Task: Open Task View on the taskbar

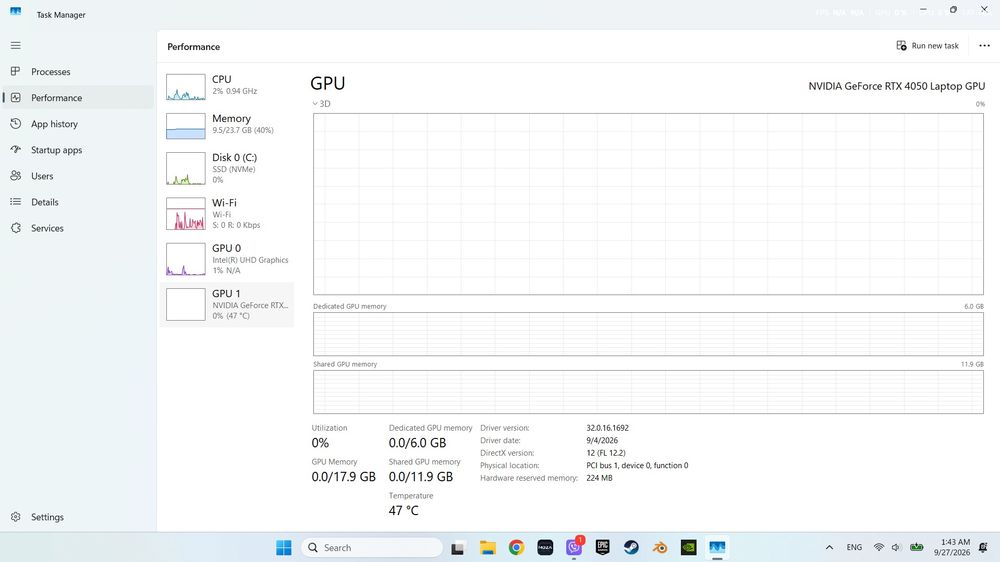Action: point(457,547)
